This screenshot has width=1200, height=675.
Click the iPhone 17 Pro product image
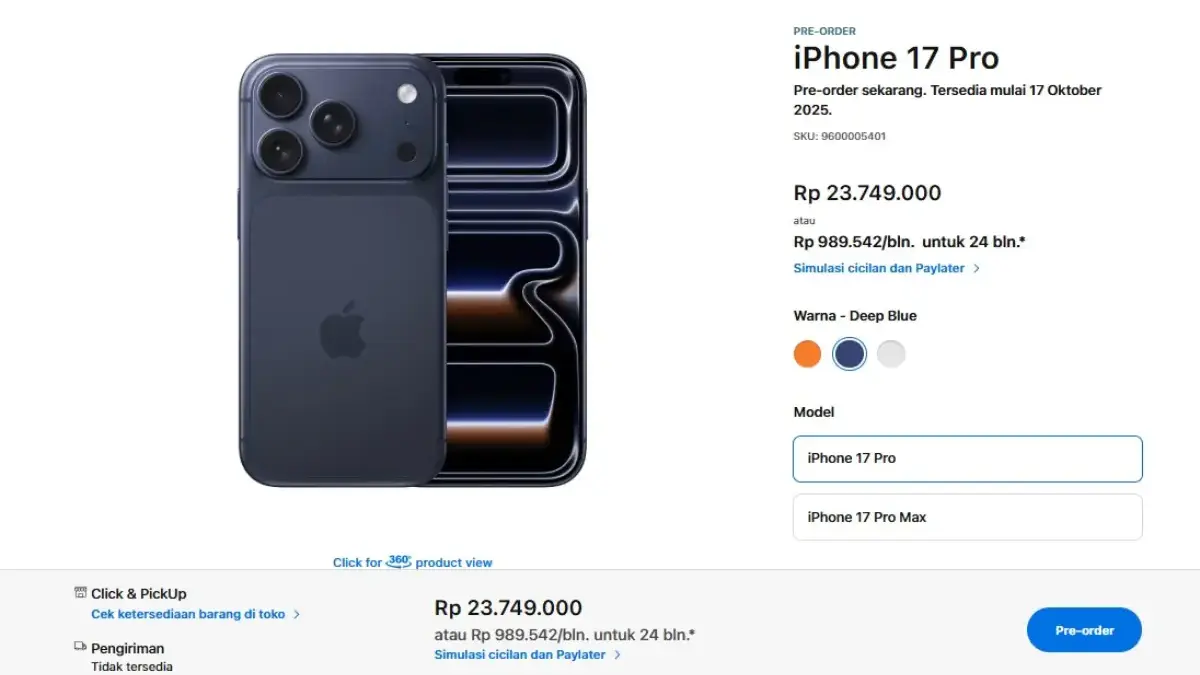pyautogui.click(x=412, y=270)
